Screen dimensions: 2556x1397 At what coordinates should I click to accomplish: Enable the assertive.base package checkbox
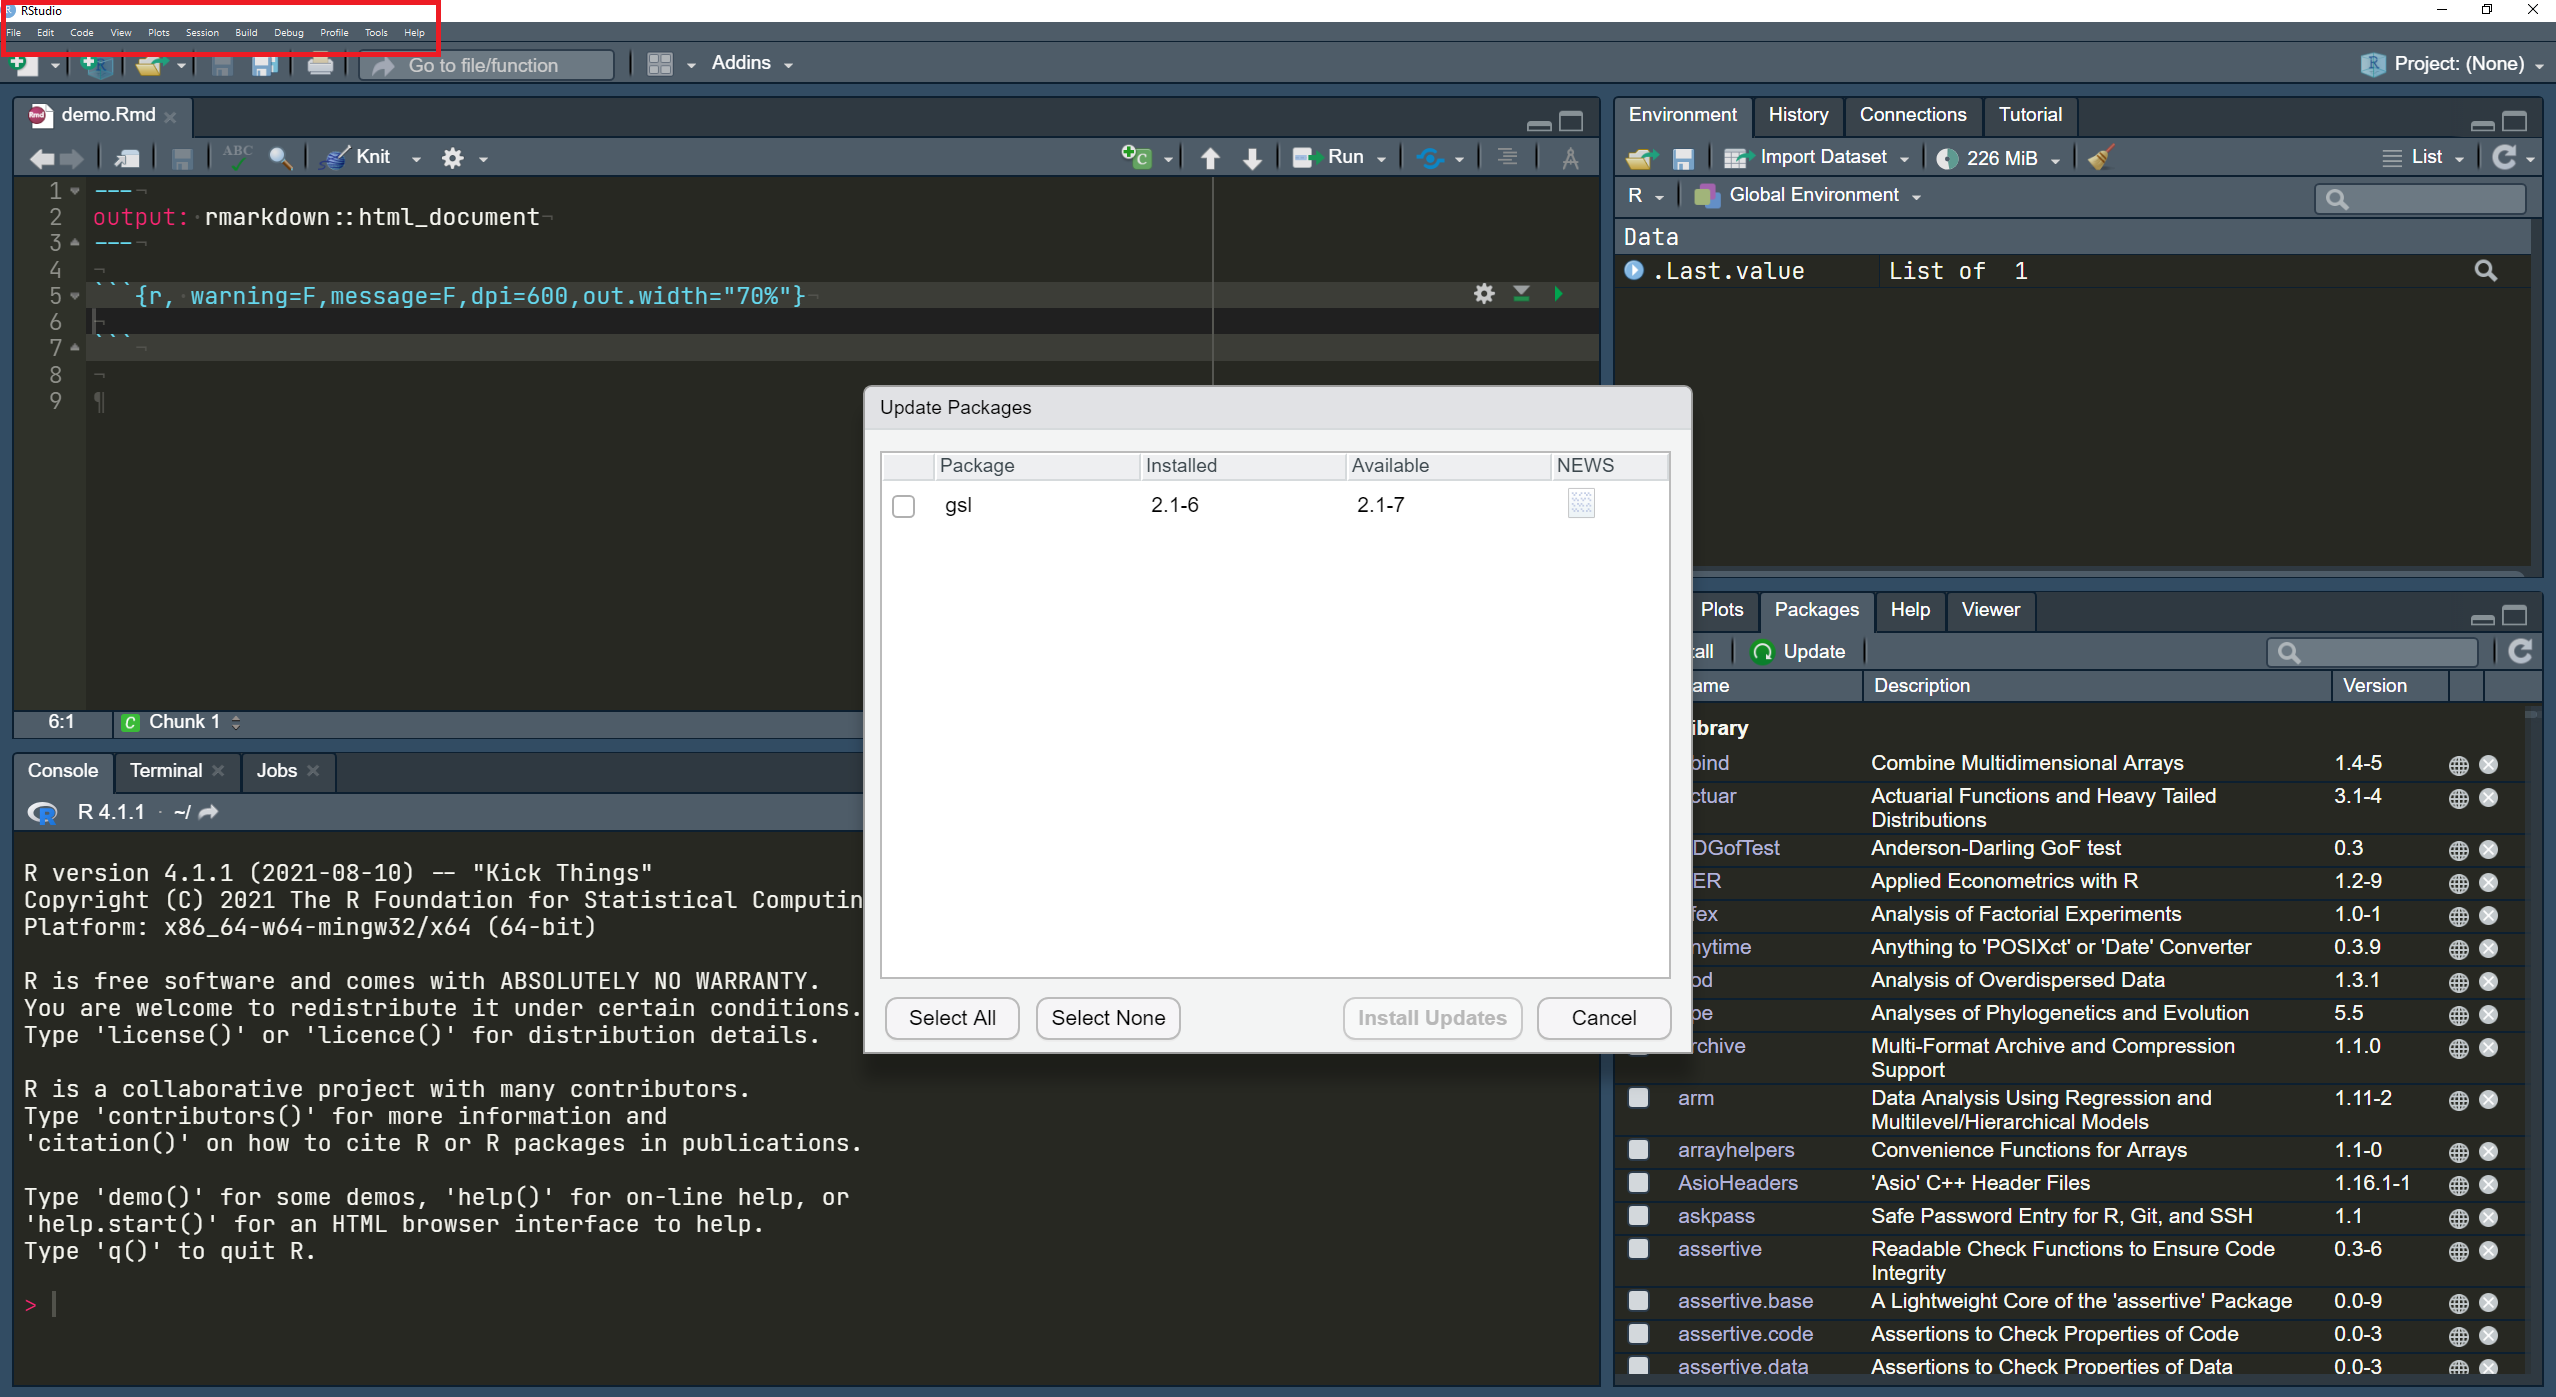[x=1638, y=1301]
